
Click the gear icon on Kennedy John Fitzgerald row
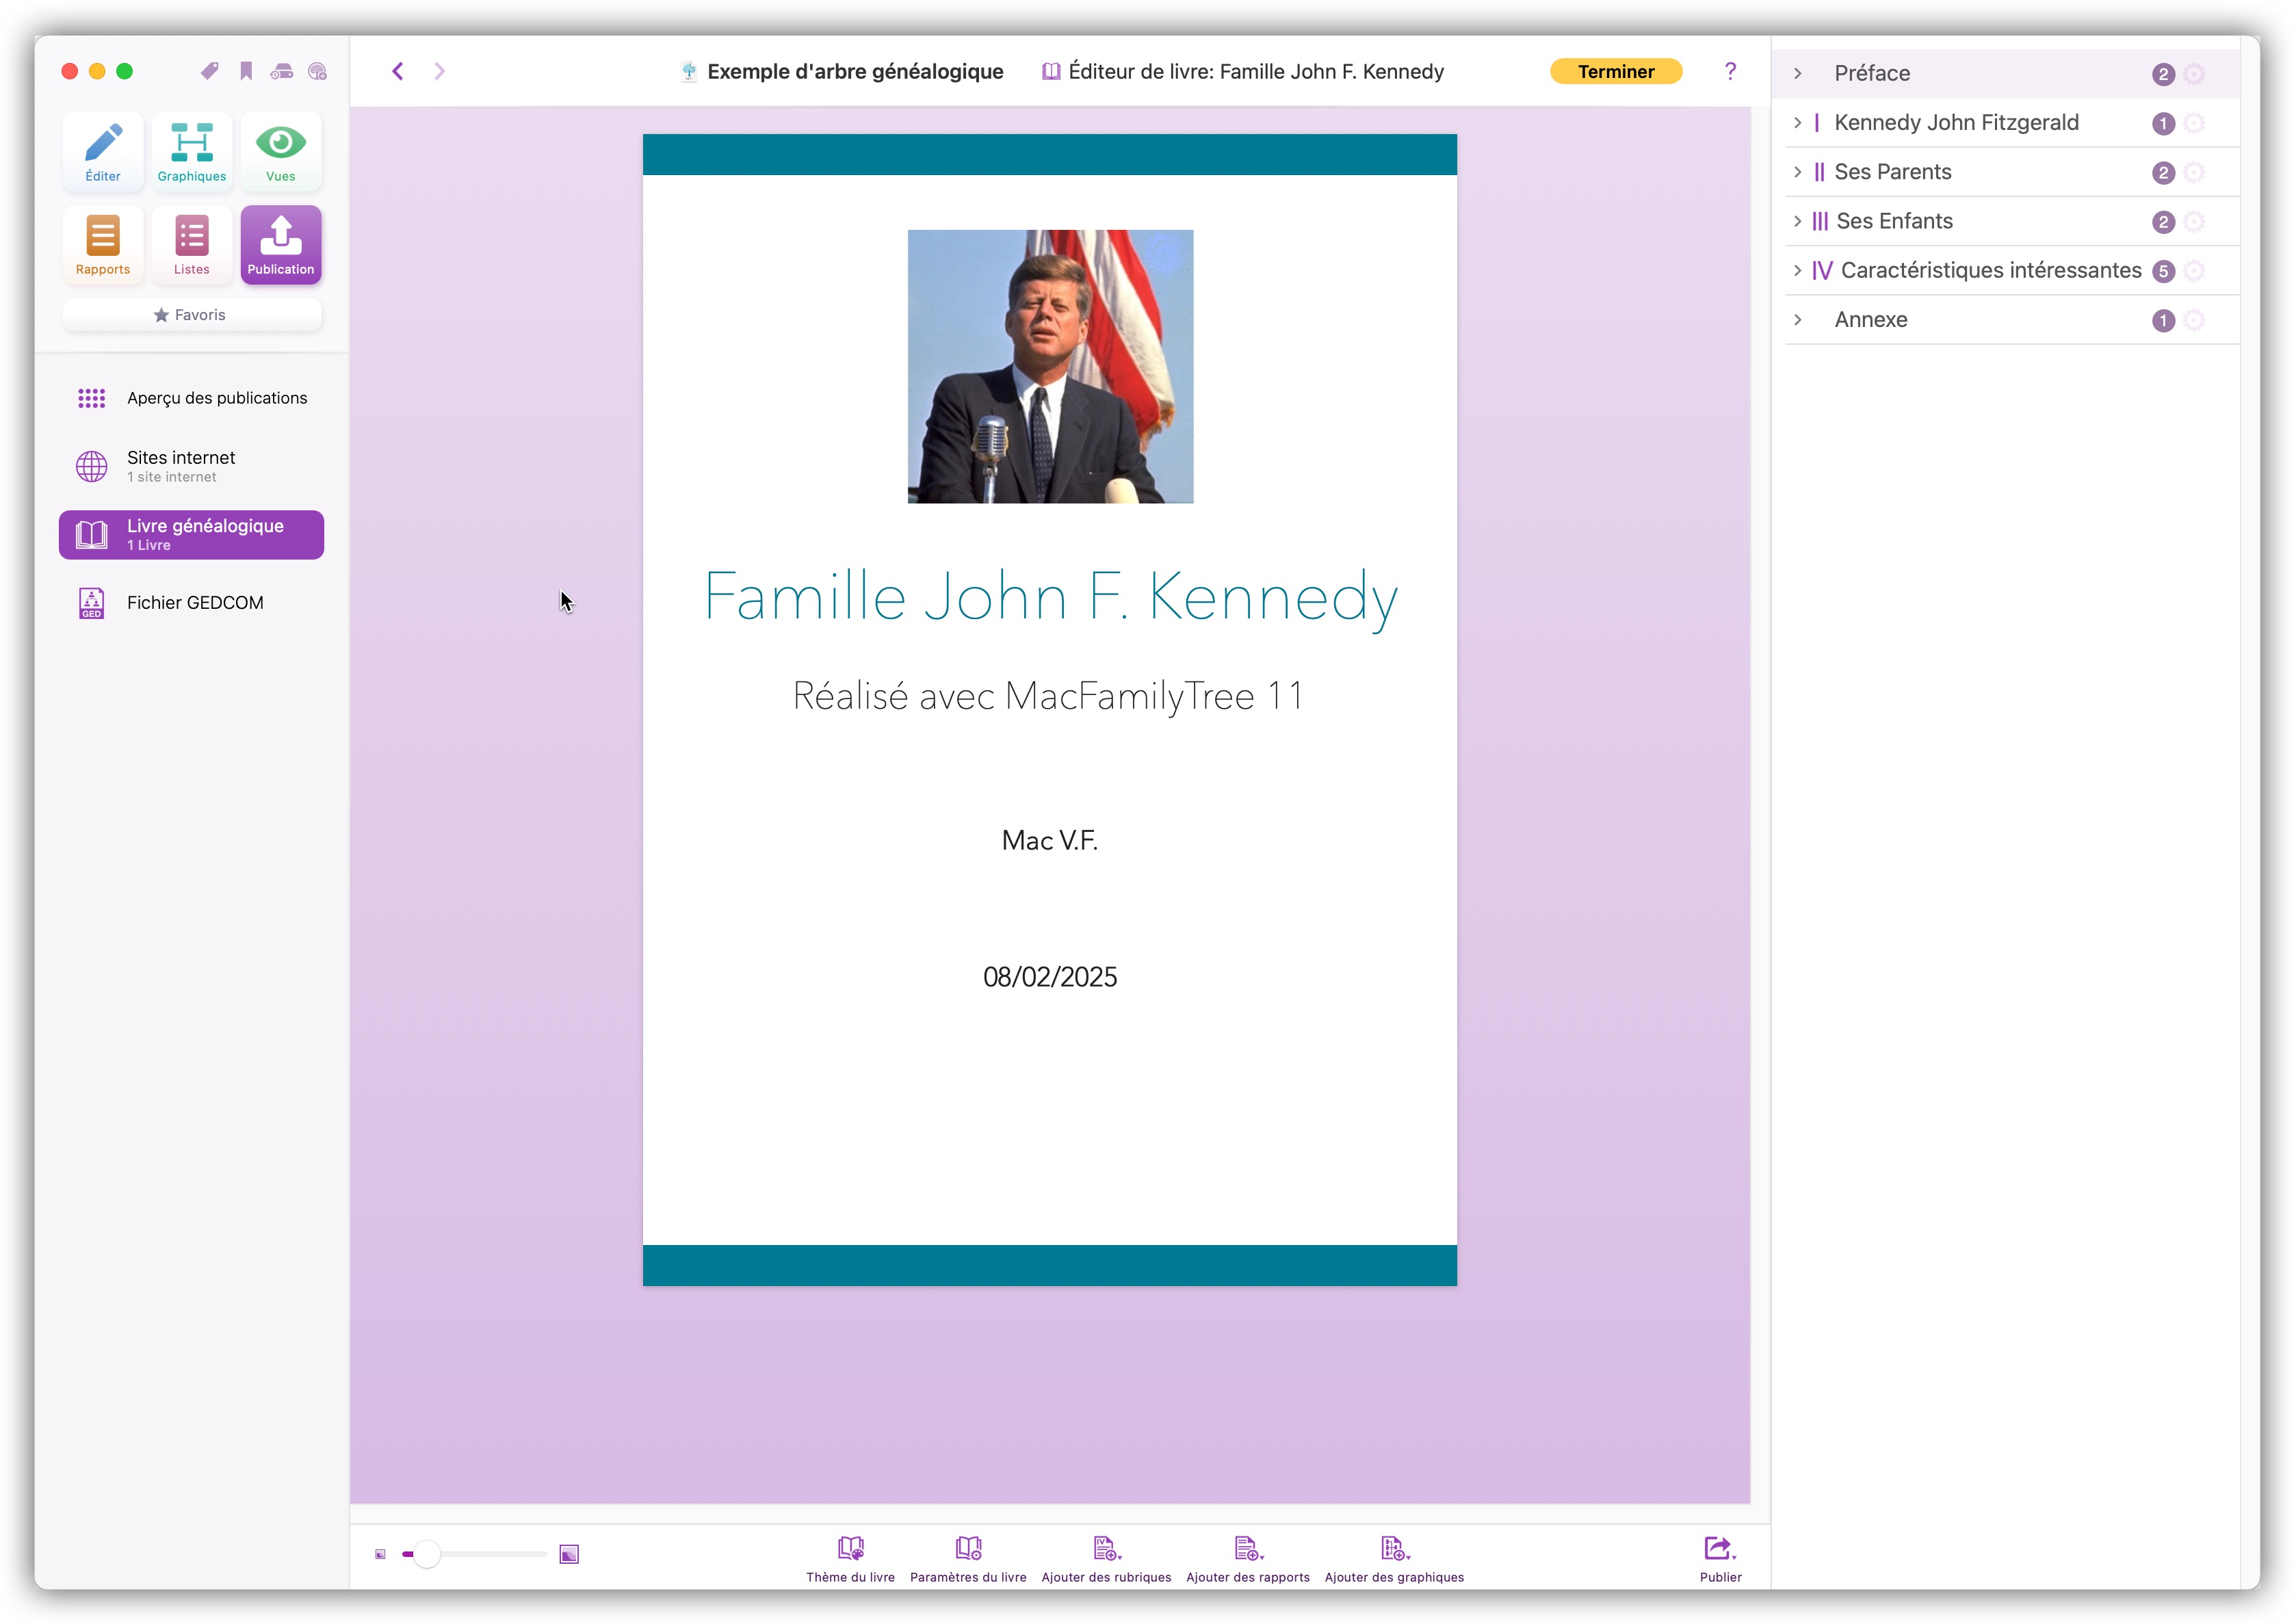[x=2194, y=123]
